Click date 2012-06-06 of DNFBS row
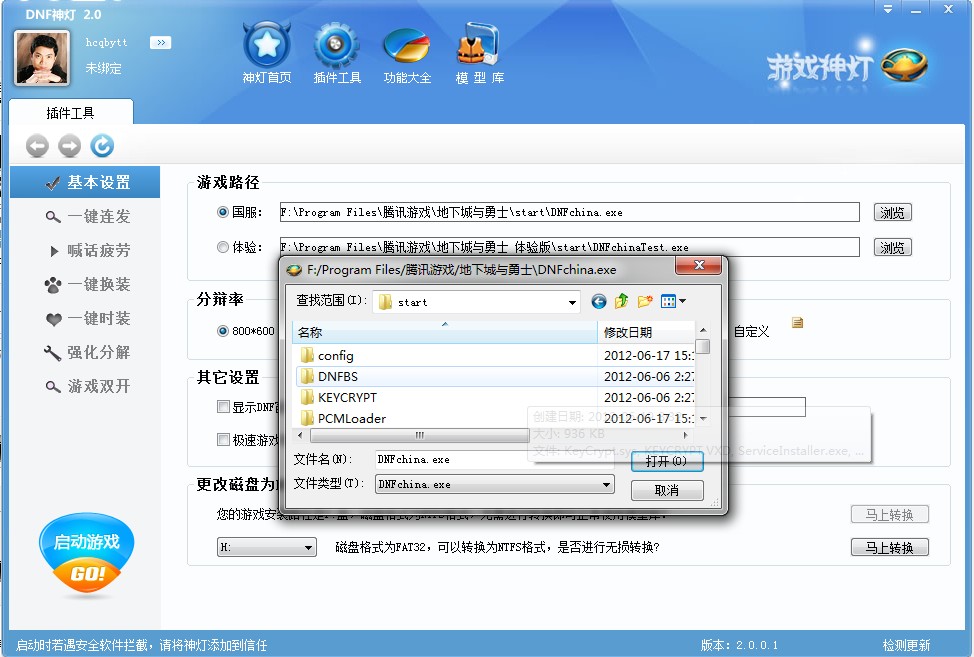Viewport: 974px width, 657px height. point(648,376)
